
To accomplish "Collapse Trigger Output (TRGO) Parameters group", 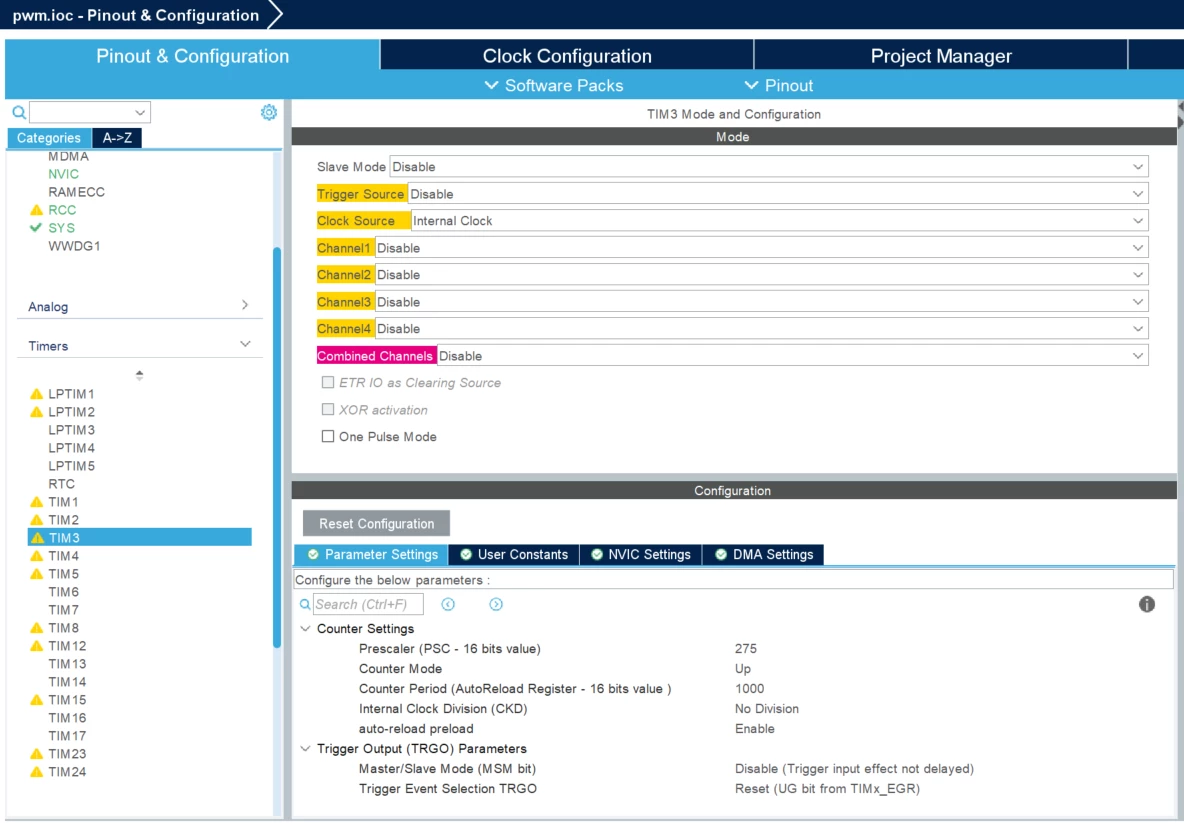I will point(305,749).
